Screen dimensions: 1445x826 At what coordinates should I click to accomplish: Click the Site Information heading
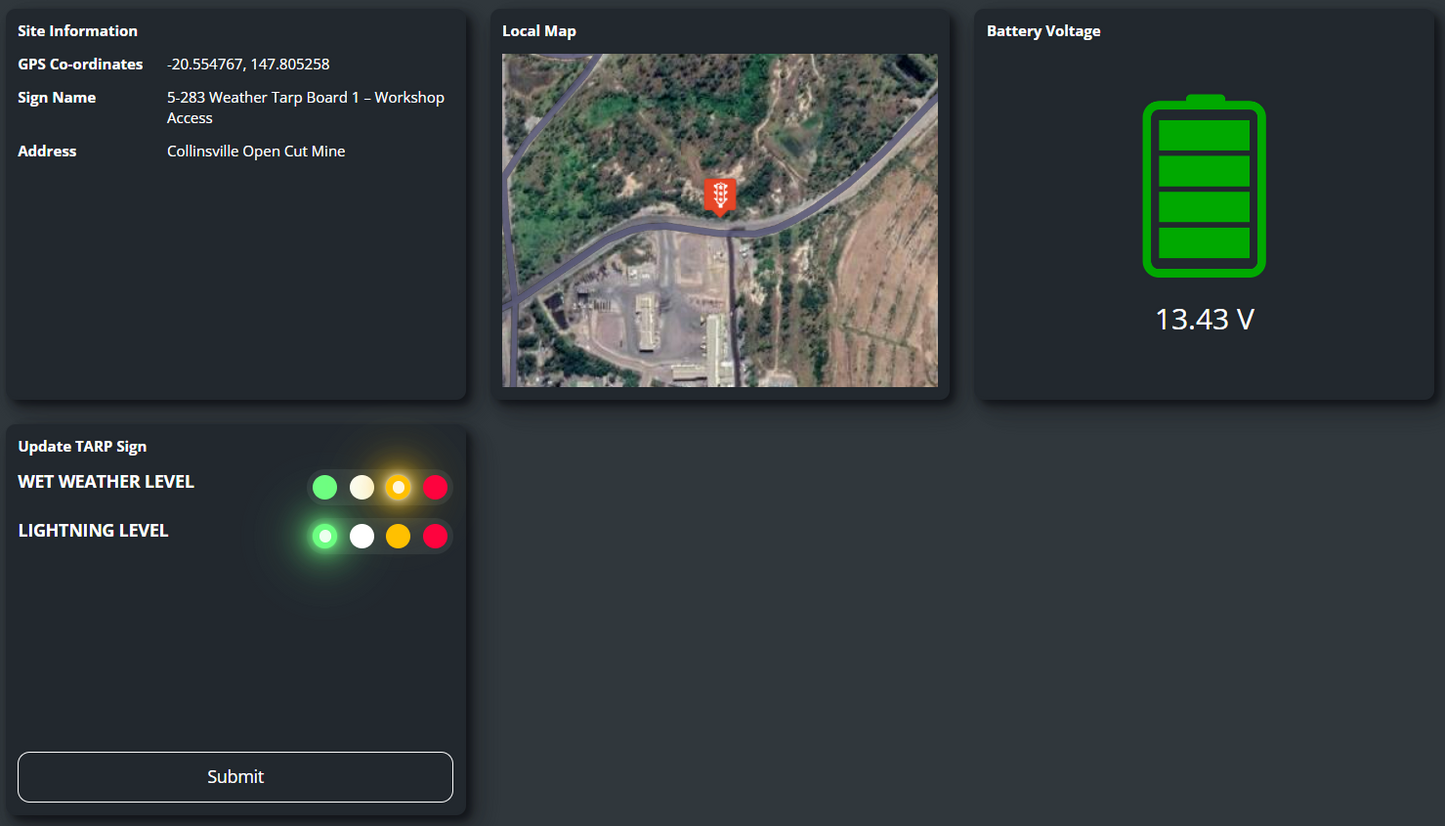(78, 31)
